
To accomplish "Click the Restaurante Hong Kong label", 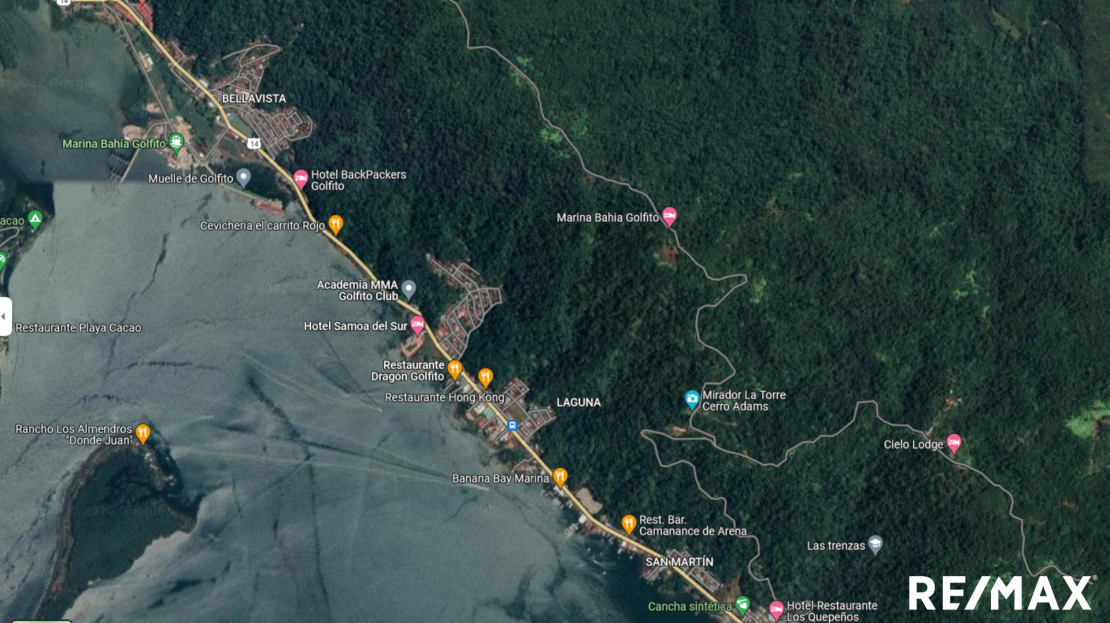I will click(x=445, y=397).
